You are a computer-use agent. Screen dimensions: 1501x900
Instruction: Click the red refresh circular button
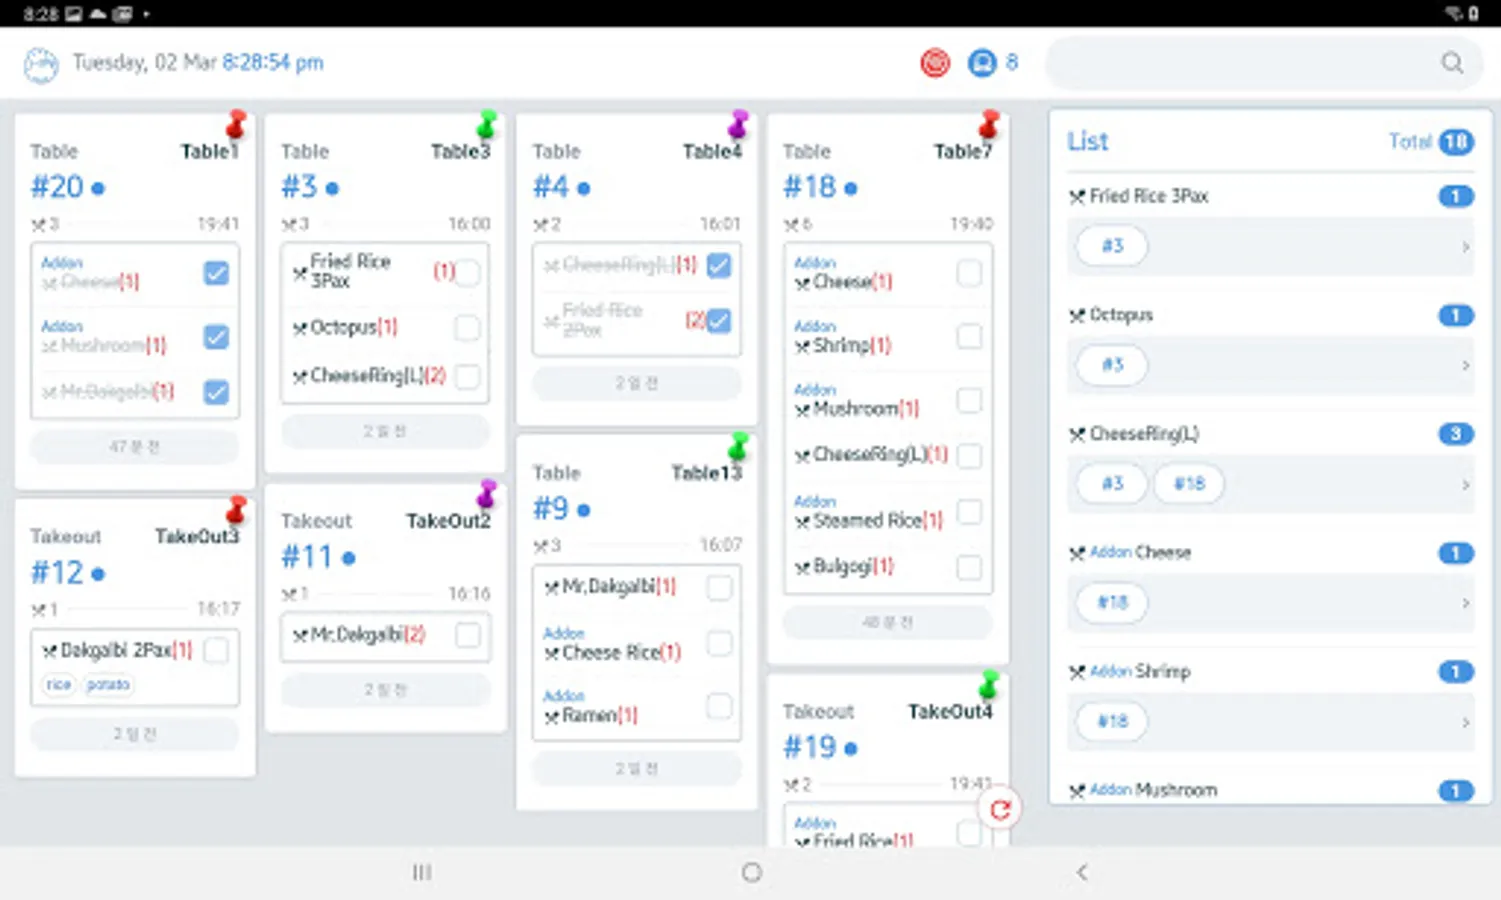1000,809
